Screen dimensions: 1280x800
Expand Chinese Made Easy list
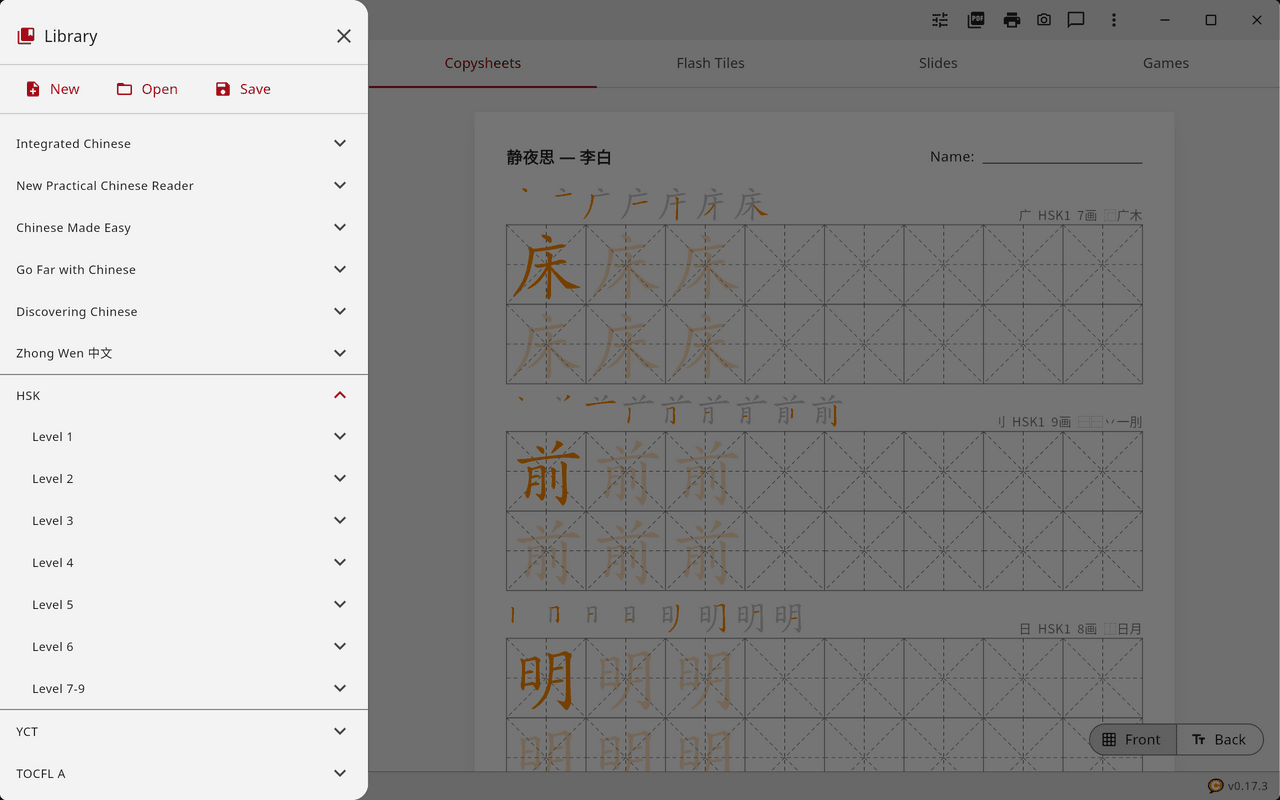click(184, 227)
